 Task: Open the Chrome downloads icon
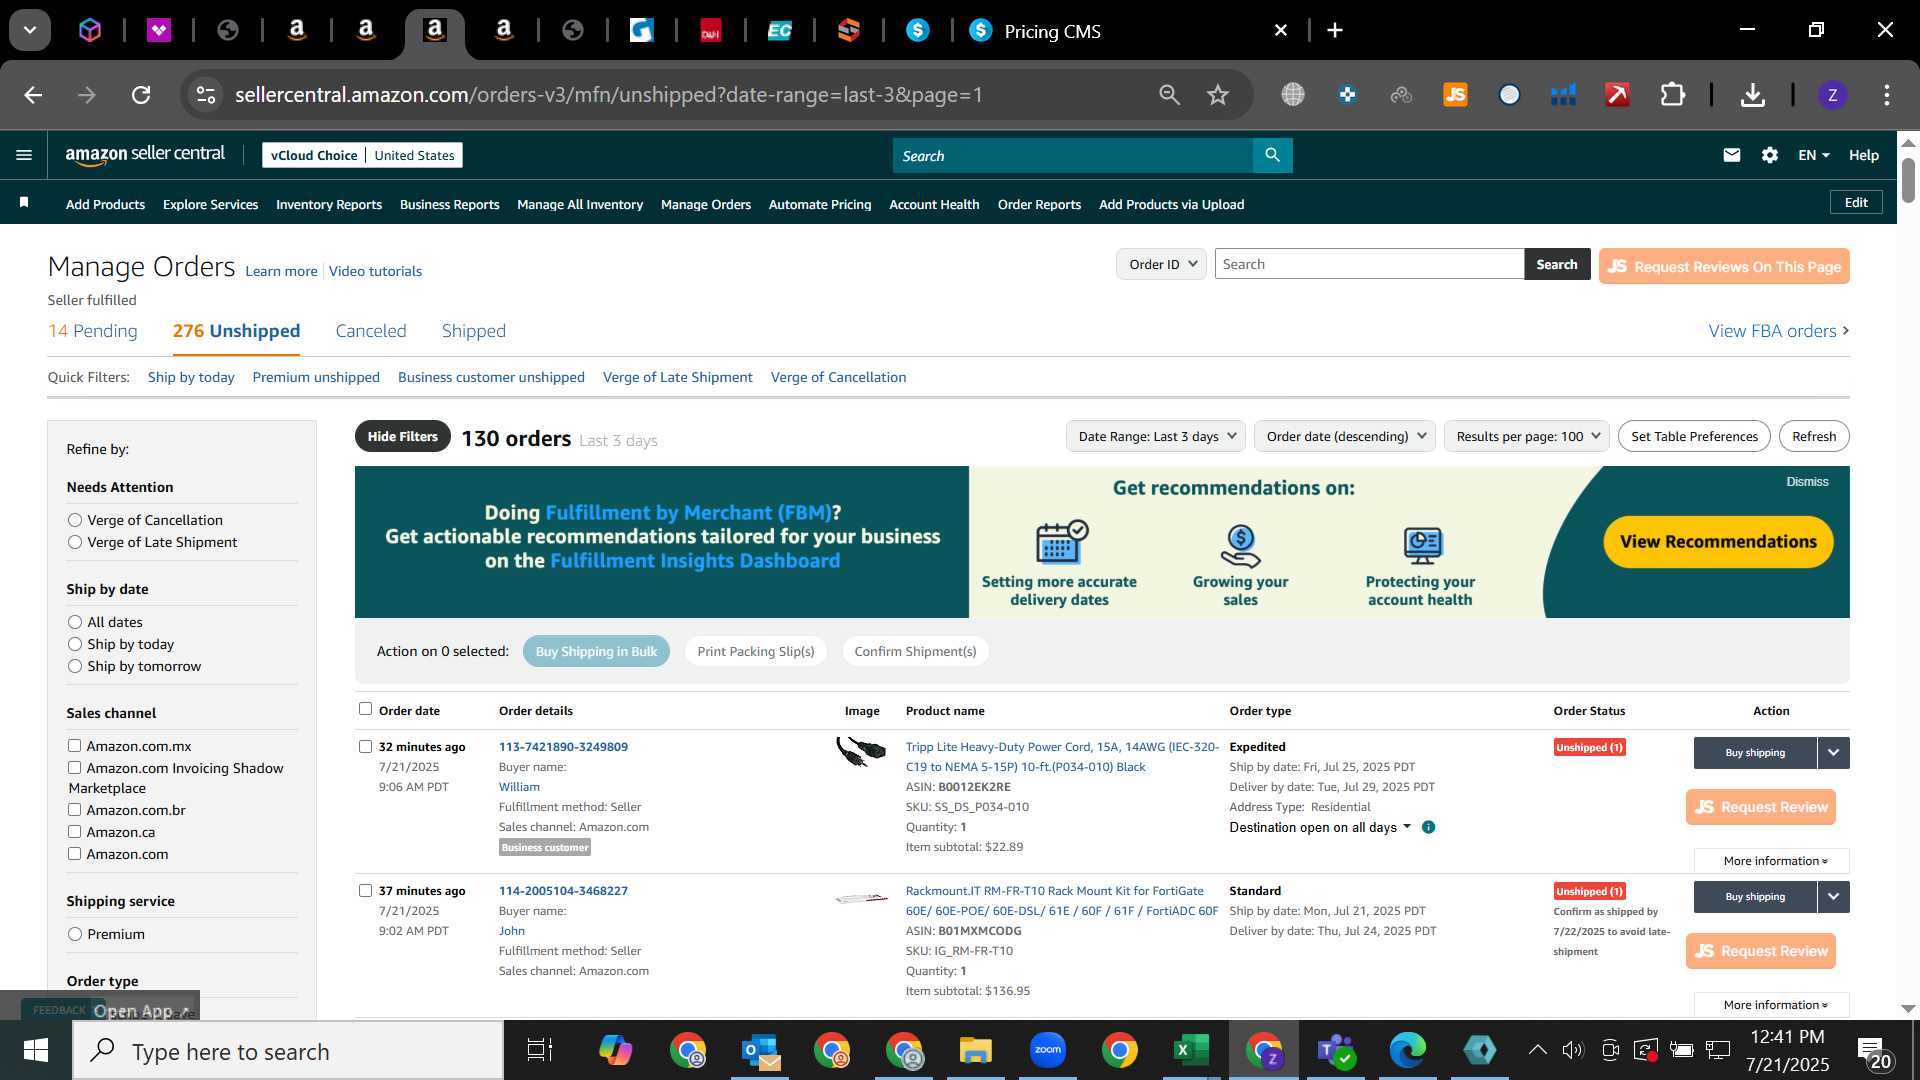(x=1752, y=95)
